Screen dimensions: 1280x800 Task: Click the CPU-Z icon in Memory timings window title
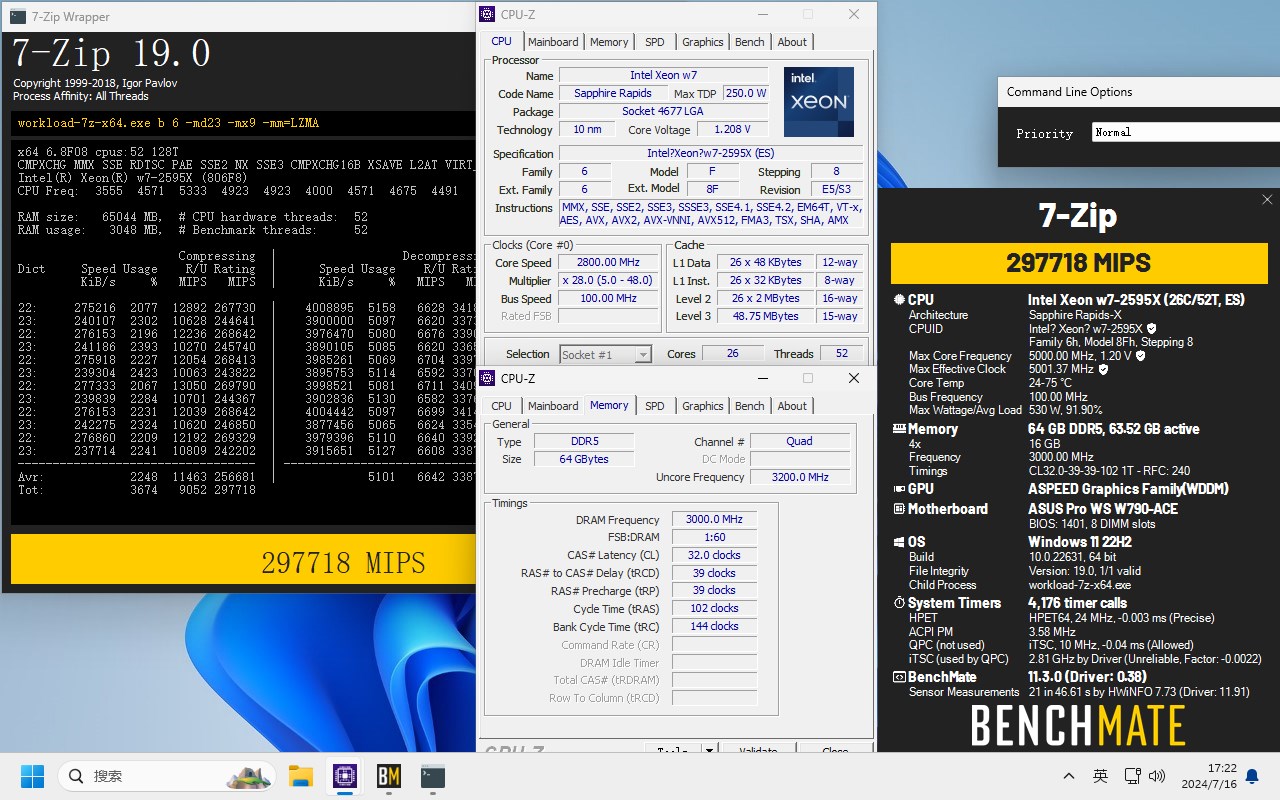pyautogui.click(x=487, y=378)
